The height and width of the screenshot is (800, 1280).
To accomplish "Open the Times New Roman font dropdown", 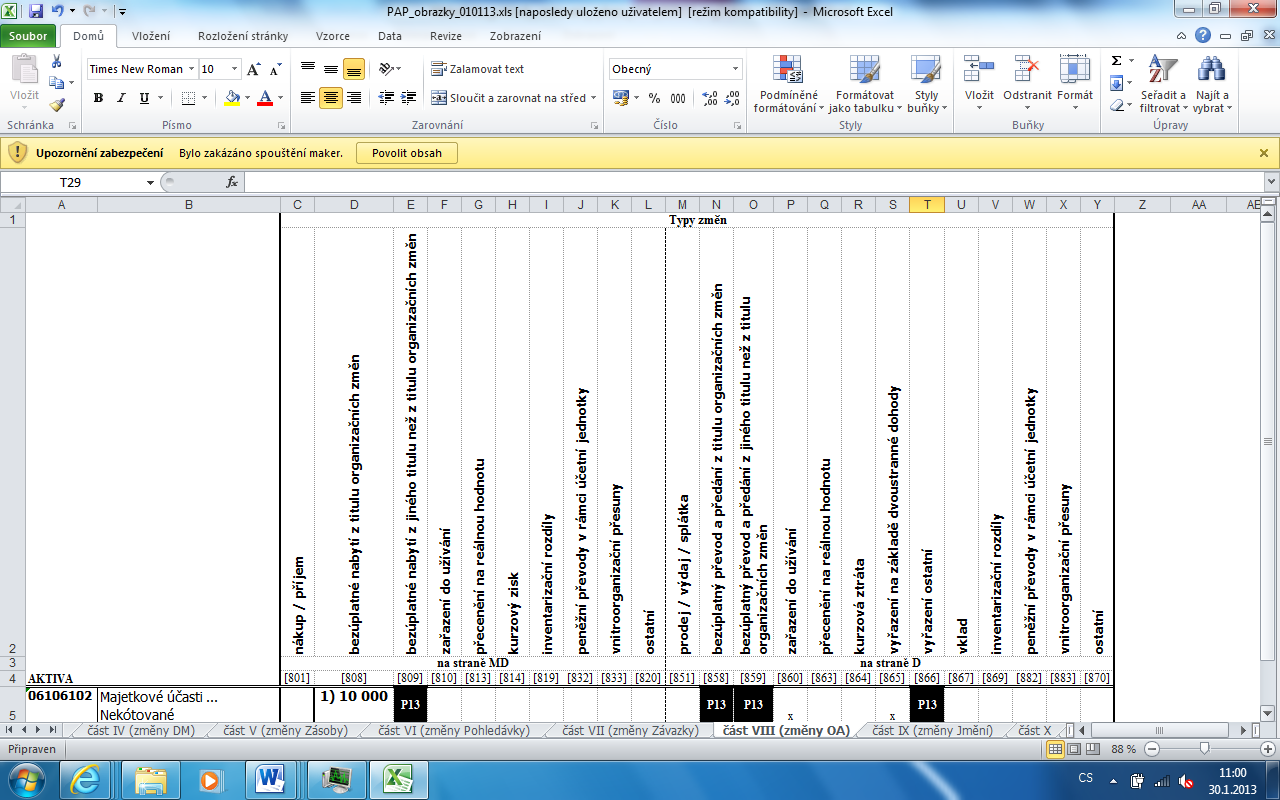I will click(x=192, y=69).
